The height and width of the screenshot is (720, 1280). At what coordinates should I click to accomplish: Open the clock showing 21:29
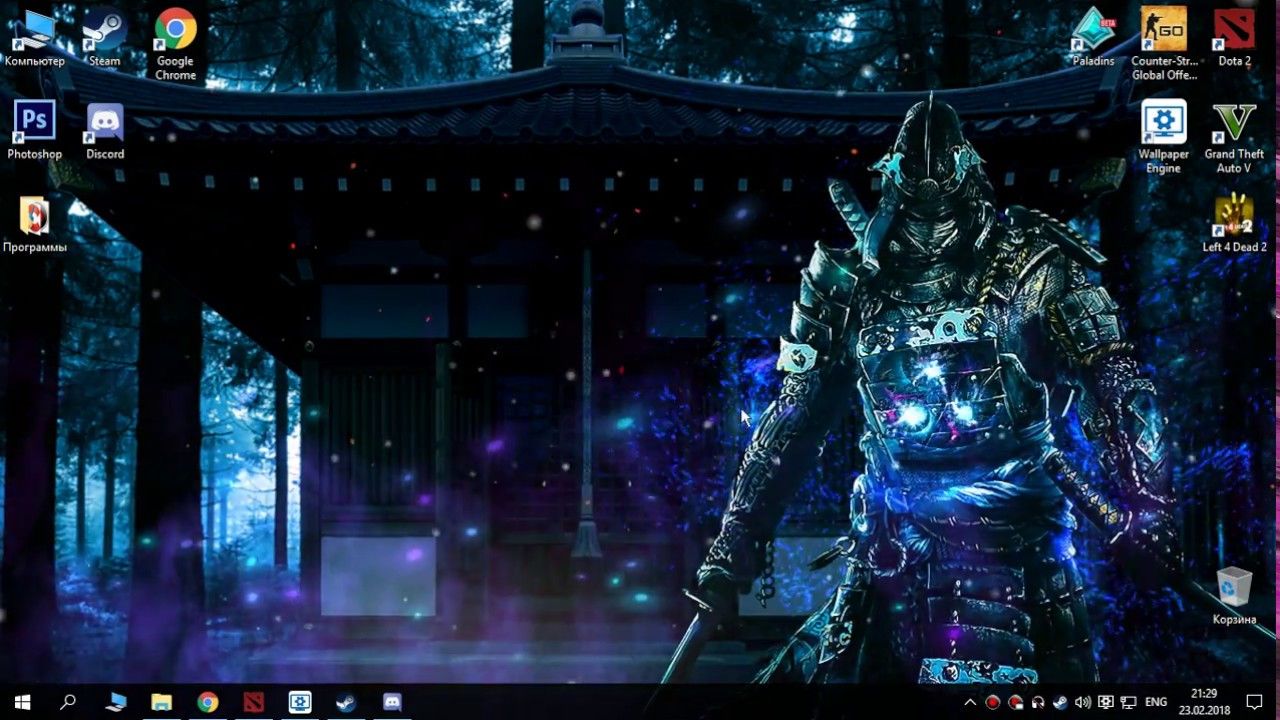(x=1204, y=701)
